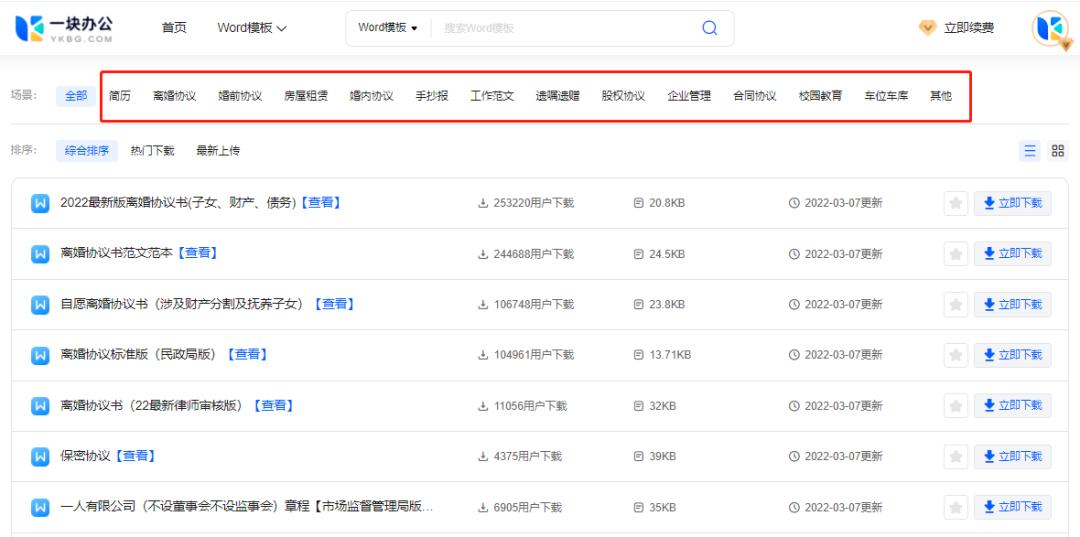Image resolution: width=1080 pixels, height=537 pixels.
Task: Favorite star for 离婚协议书（22最新律师审核版）
Action: click(955, 406)
